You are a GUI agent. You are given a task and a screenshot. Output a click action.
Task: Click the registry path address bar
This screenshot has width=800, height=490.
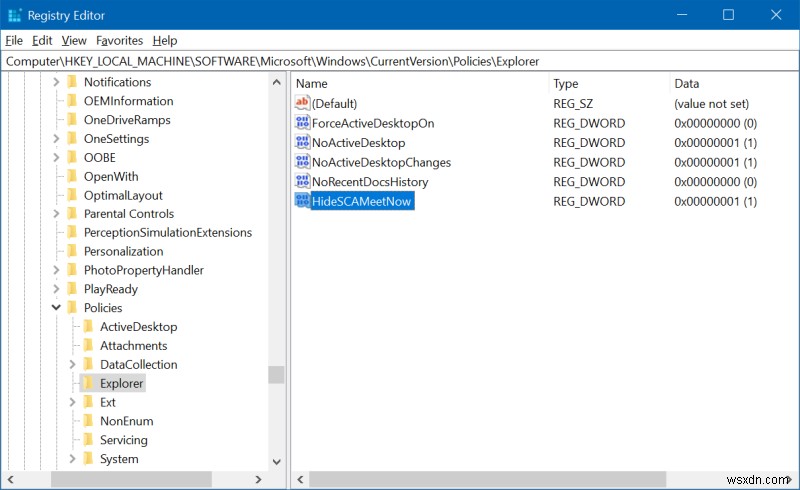[400, 61]
